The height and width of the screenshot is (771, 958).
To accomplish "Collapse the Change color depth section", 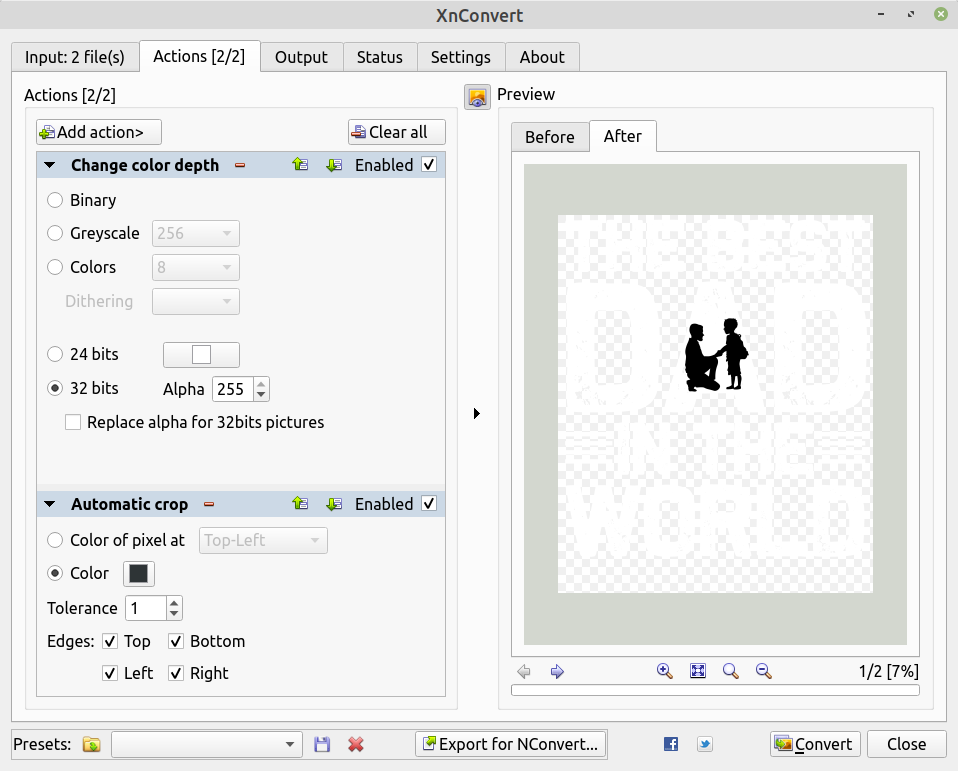I will tap(50, 165).
